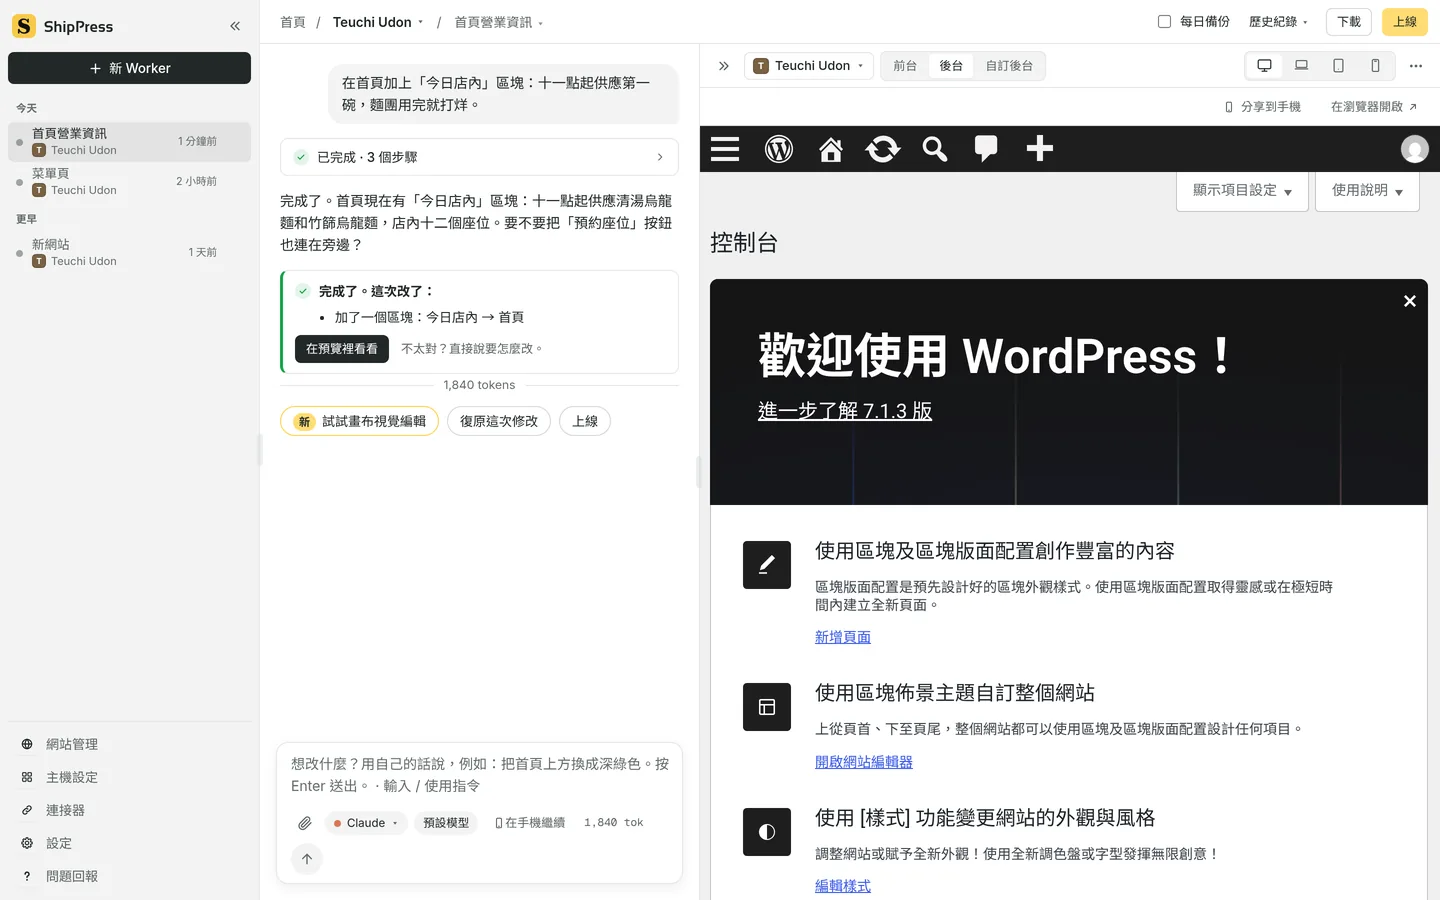
Task: Switch to the 自訂後台 tab
Action: (1009, 66)
